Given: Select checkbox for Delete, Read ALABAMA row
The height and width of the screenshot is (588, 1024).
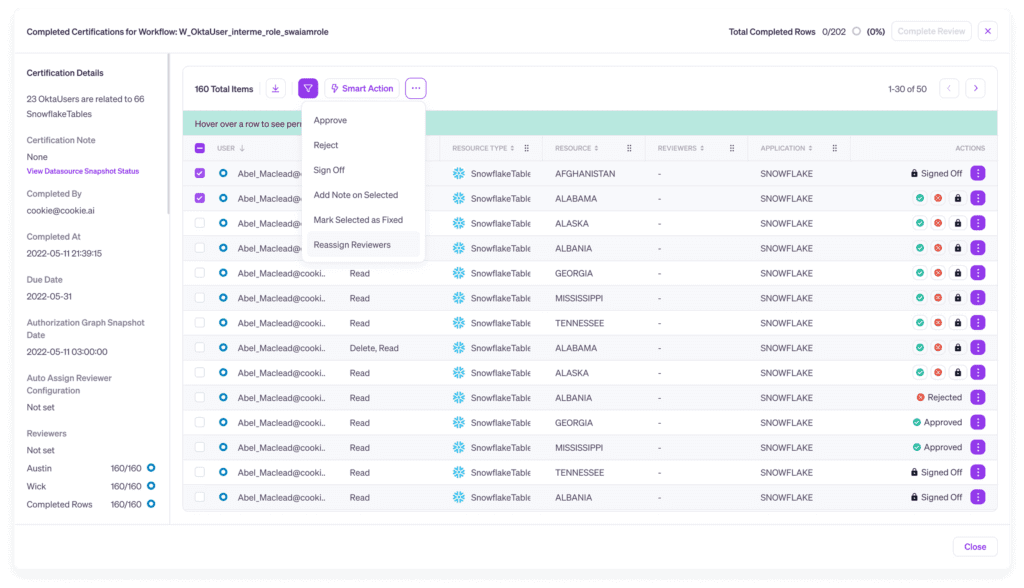Looking at the screenshot, I should [200, 348].
